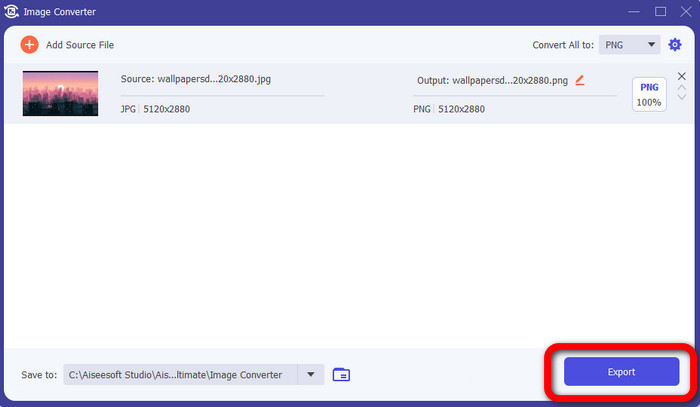Maximize the Image Converter window
The width and height of the screenshot is (700, 407).
coord(661,12)
